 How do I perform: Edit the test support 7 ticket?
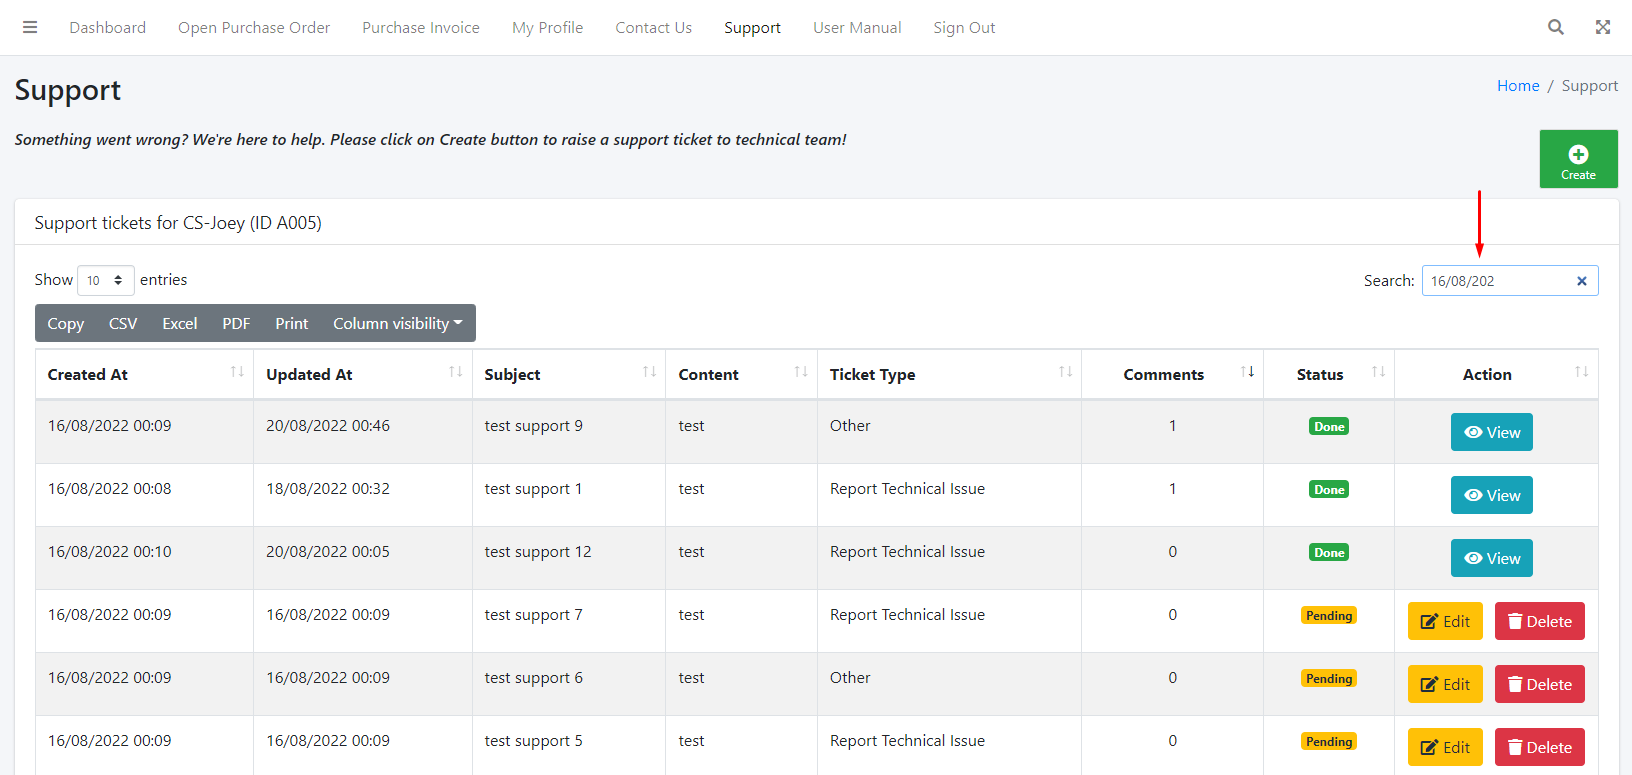pyautogui.click(x=1444, y=621)
